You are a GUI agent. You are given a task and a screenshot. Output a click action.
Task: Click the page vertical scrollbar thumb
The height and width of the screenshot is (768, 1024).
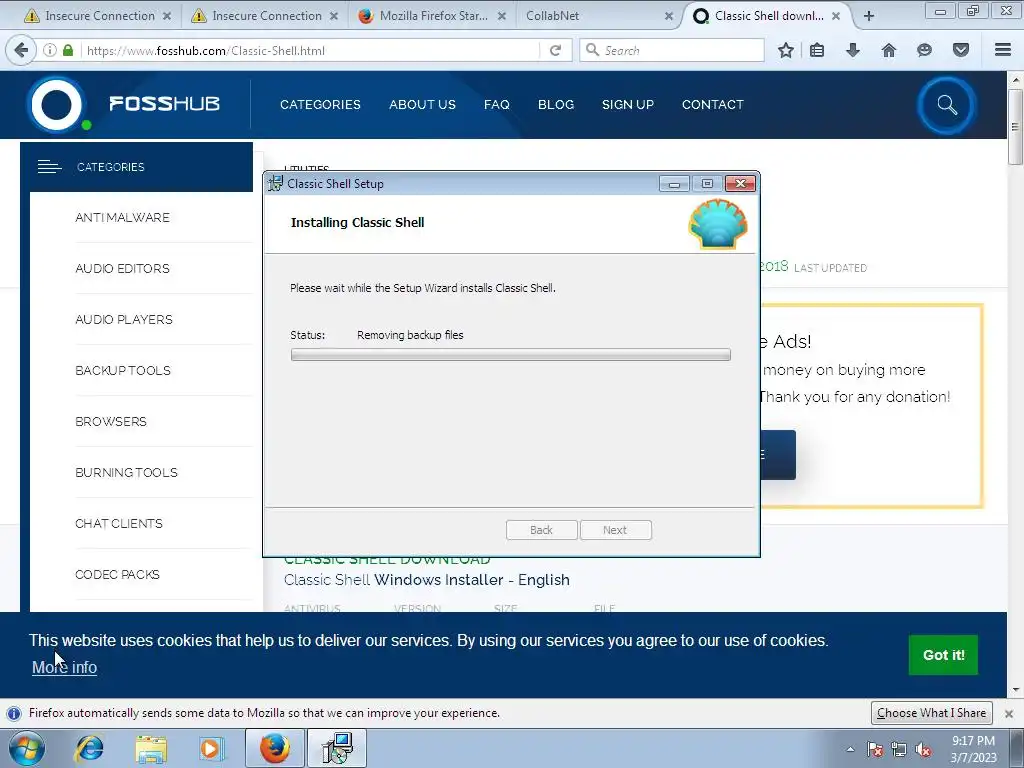pos(1015,126)
